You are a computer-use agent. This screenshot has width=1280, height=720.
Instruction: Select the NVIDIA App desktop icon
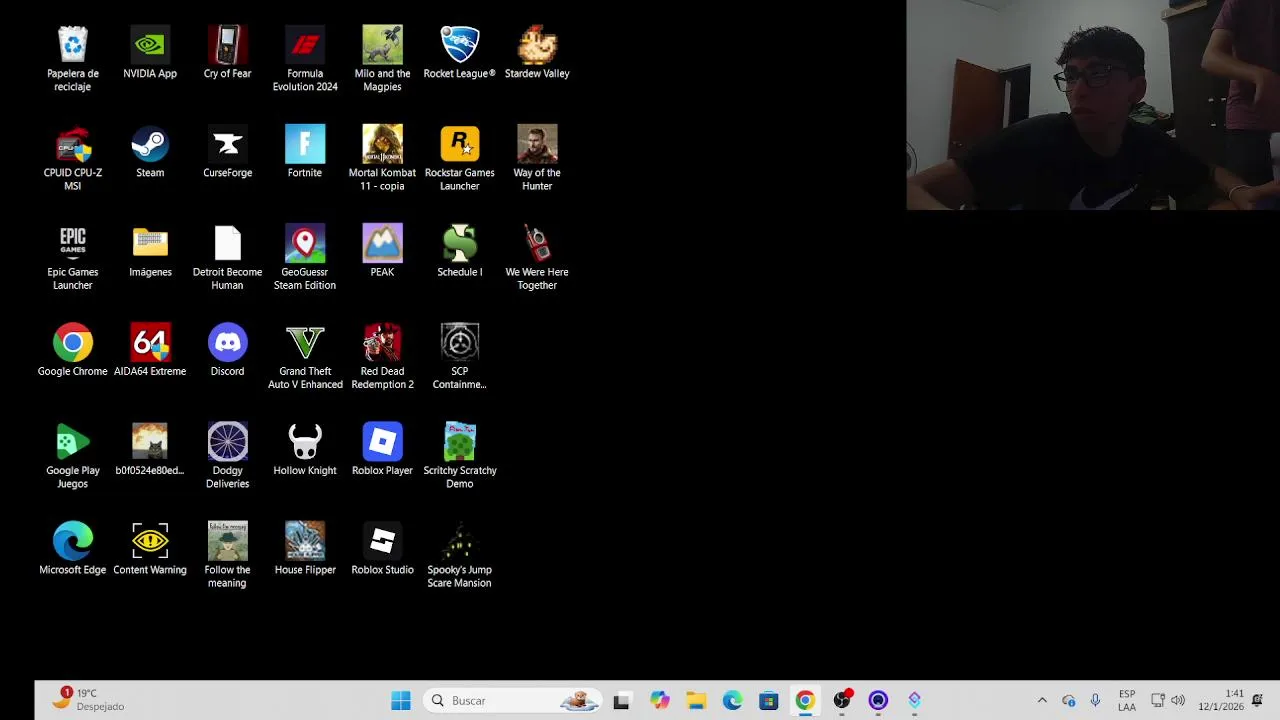[150, 52]
